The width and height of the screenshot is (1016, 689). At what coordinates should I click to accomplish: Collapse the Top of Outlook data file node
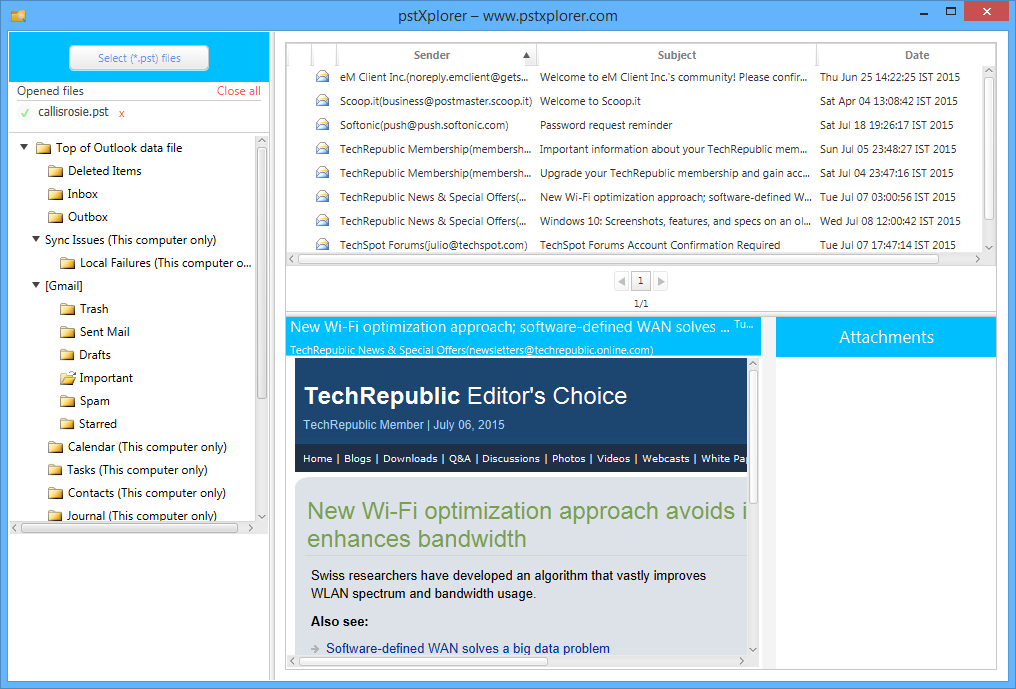tap(24, 147)
